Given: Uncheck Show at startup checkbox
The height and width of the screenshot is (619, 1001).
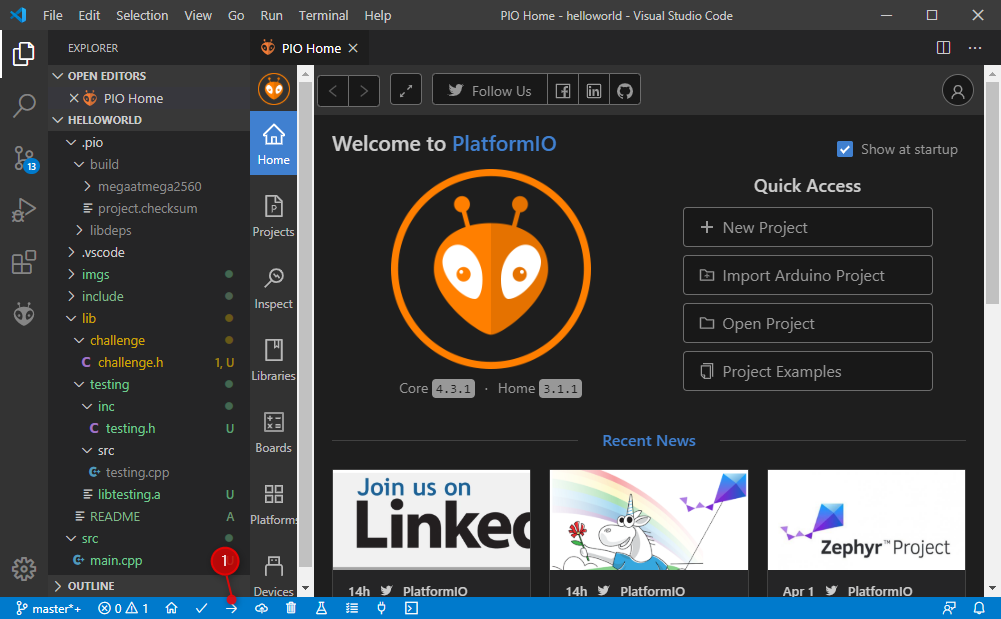Looking at the screenshot, I should (x=845, y=149).
